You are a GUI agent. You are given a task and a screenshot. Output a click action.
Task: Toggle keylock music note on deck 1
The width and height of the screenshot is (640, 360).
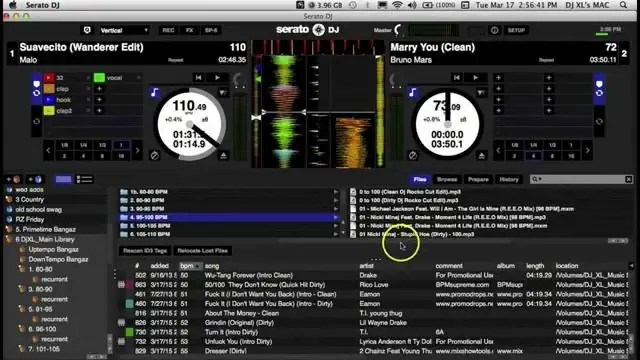coord(154,93)
